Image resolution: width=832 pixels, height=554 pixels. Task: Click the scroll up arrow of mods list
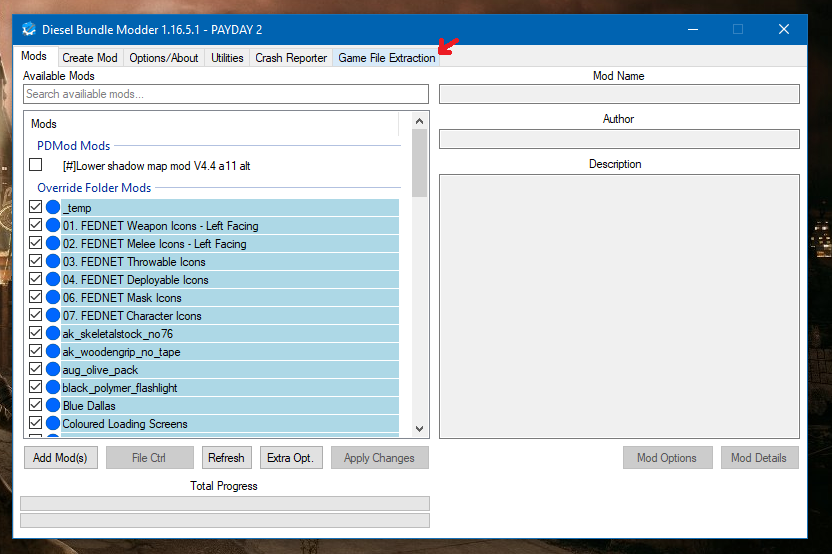419,121
